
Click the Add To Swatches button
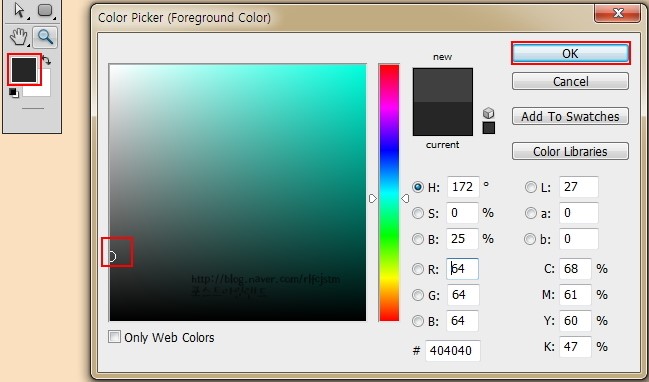(570, 116)
